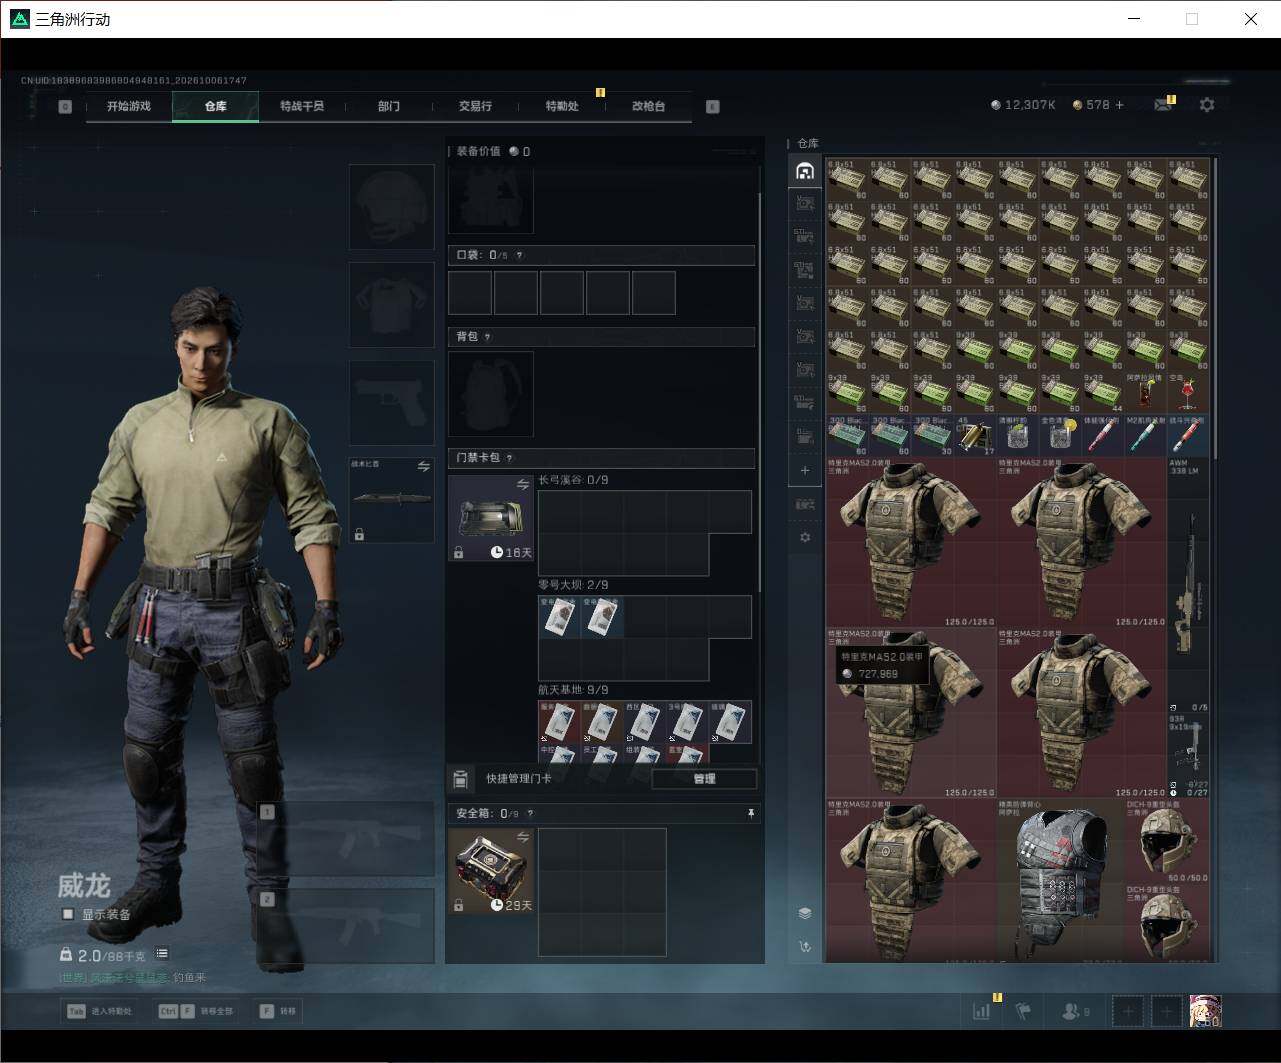Click the 转移全部 button
This screenshot has width=1281, height=1063.
pyautogui.click(x=196, y=1011)
